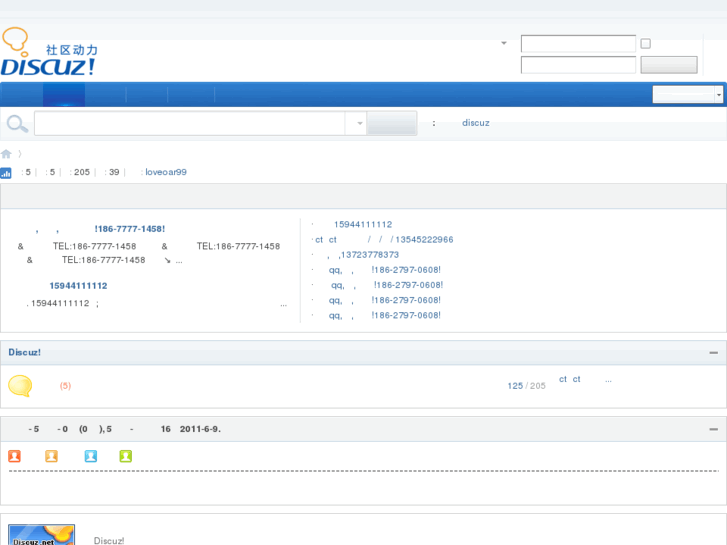Expand the search type dropdown arrow
The height and width of the screenshot is (545, 727).
(x=358, y=124)
